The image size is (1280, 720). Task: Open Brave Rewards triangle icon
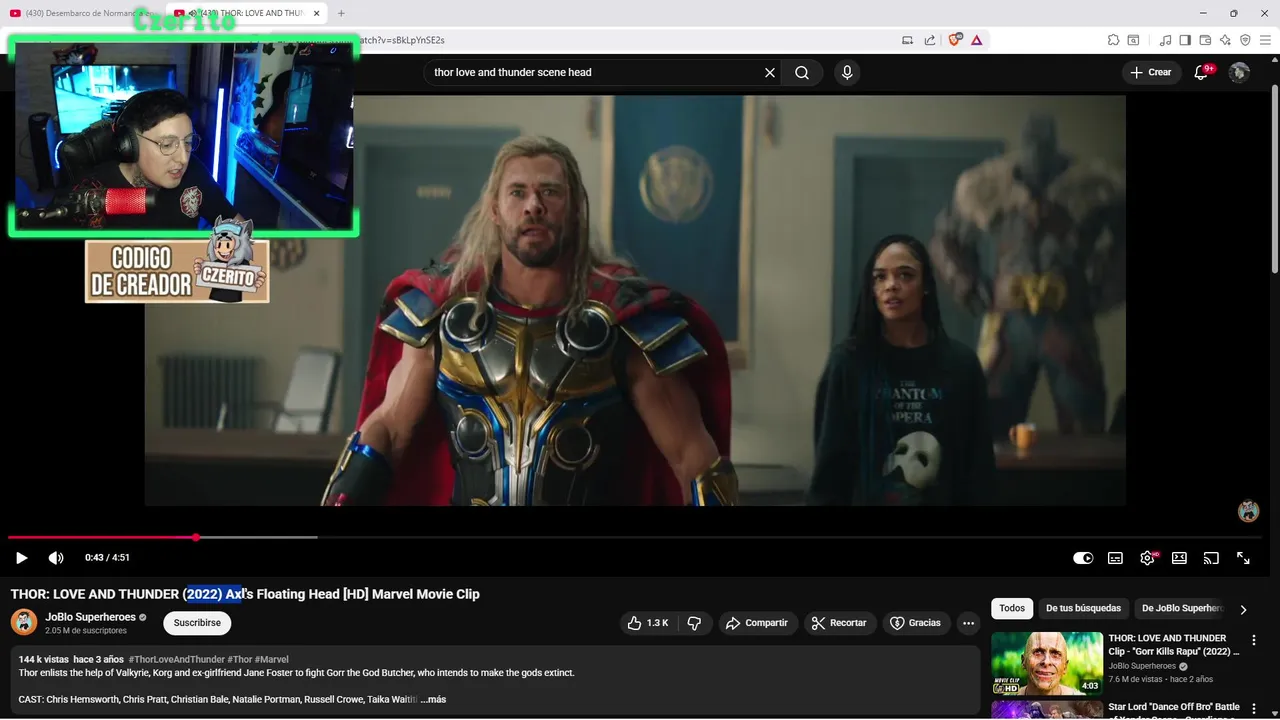(976, 40)
